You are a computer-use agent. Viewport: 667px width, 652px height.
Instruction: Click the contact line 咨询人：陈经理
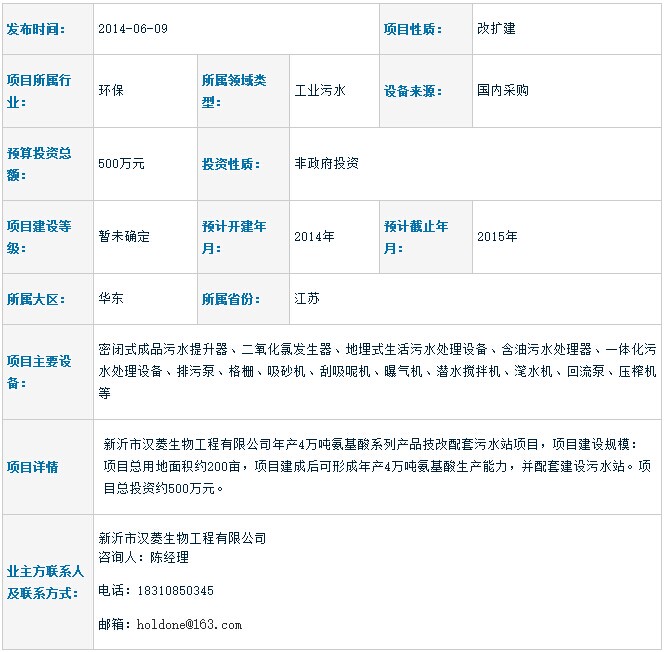(143, 558)
